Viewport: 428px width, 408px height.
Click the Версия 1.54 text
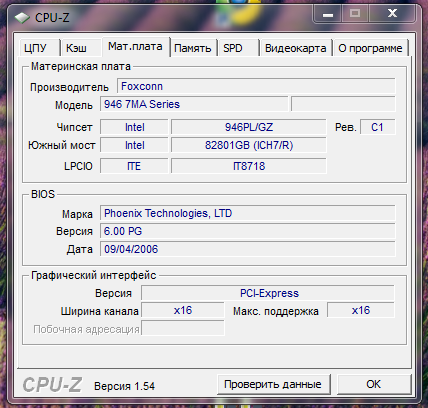[124, 386]
